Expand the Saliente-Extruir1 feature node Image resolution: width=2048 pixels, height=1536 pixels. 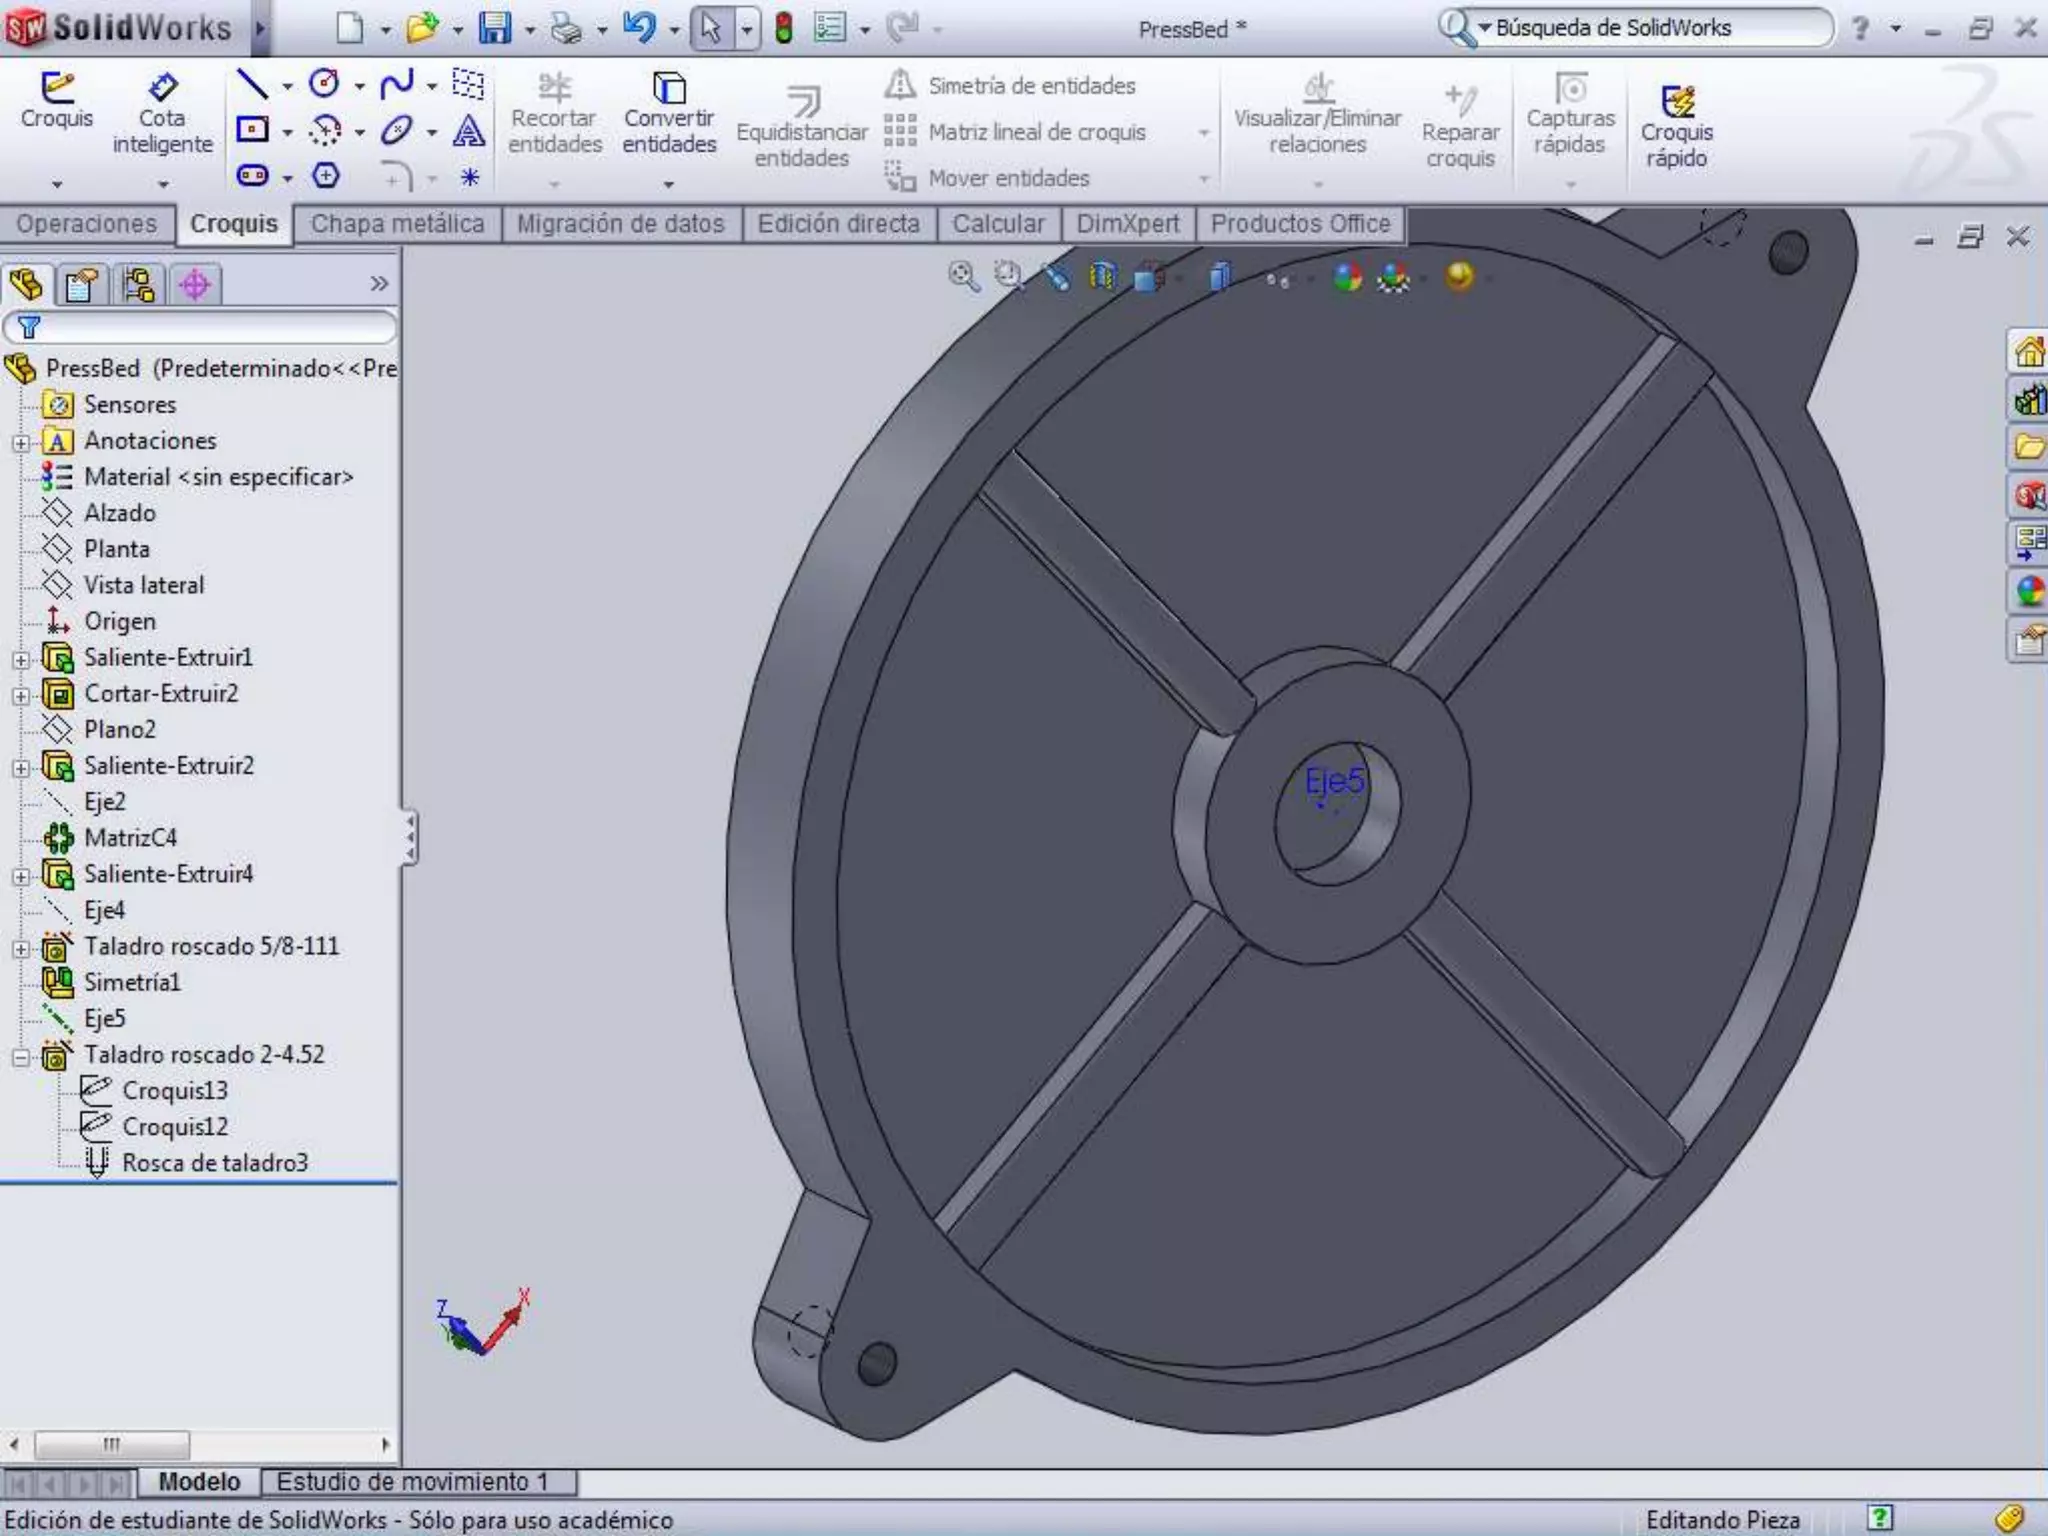coord(21,659)
